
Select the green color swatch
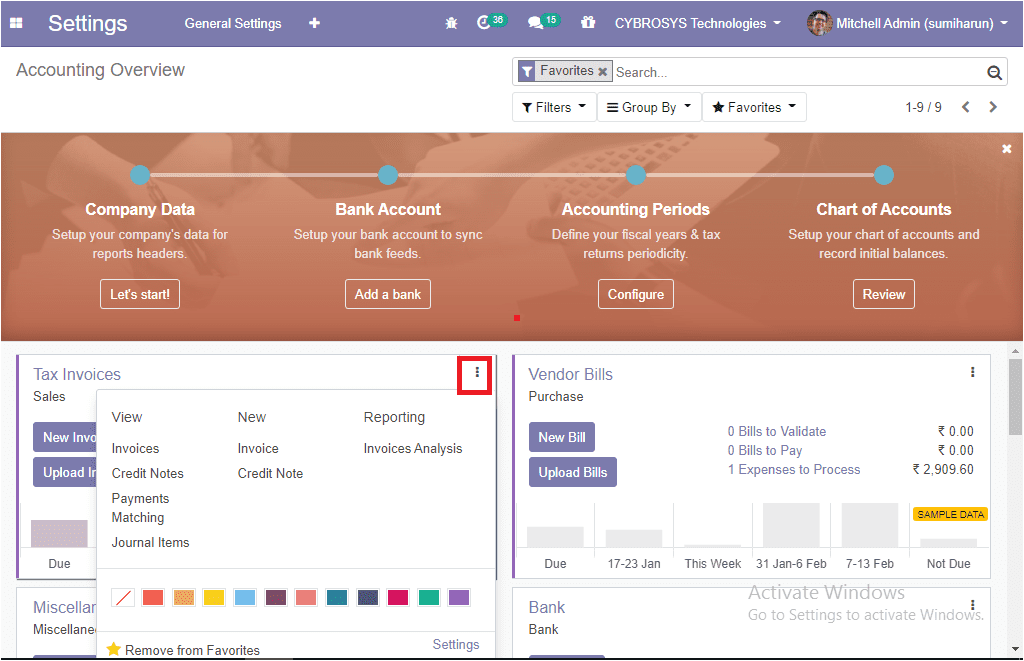coord(428,597)
